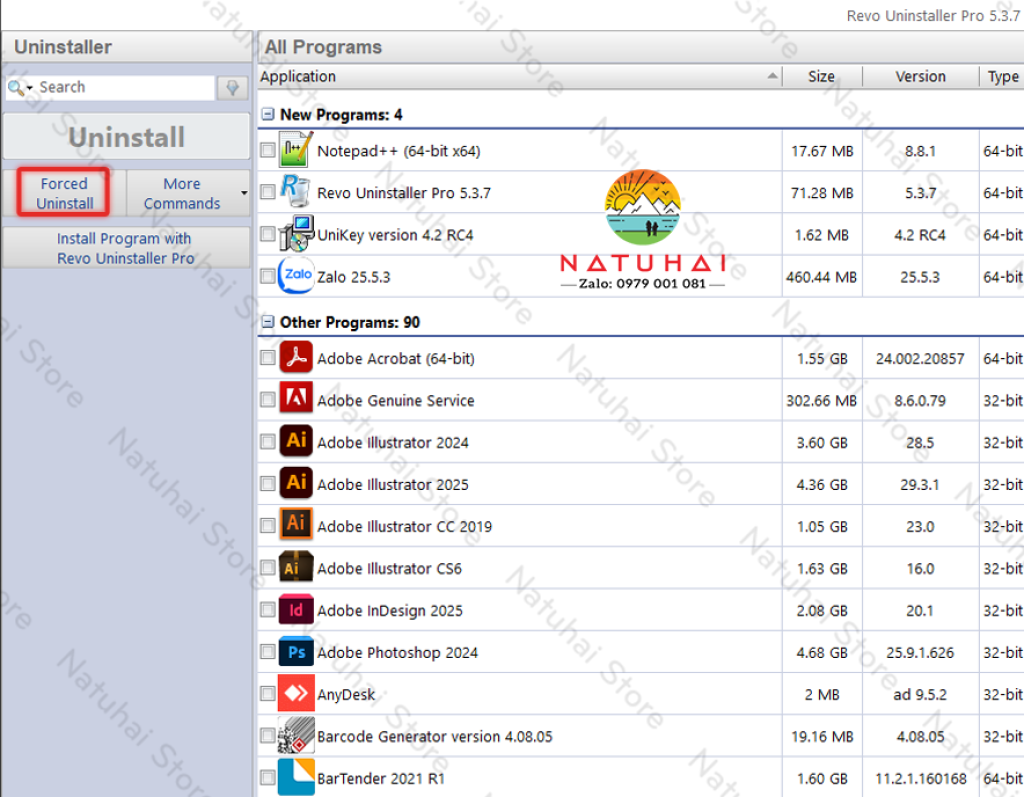This screenshot has width=1024, height=797.
Task: Check the Adobe Illustrator CS6 checkbox
Action: (x=267, y=568)
